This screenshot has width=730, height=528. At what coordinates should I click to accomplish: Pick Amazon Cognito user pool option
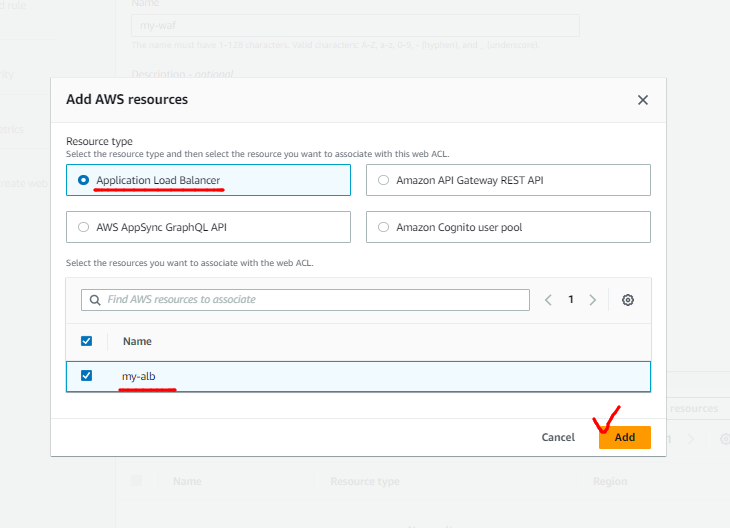point(508,227)
